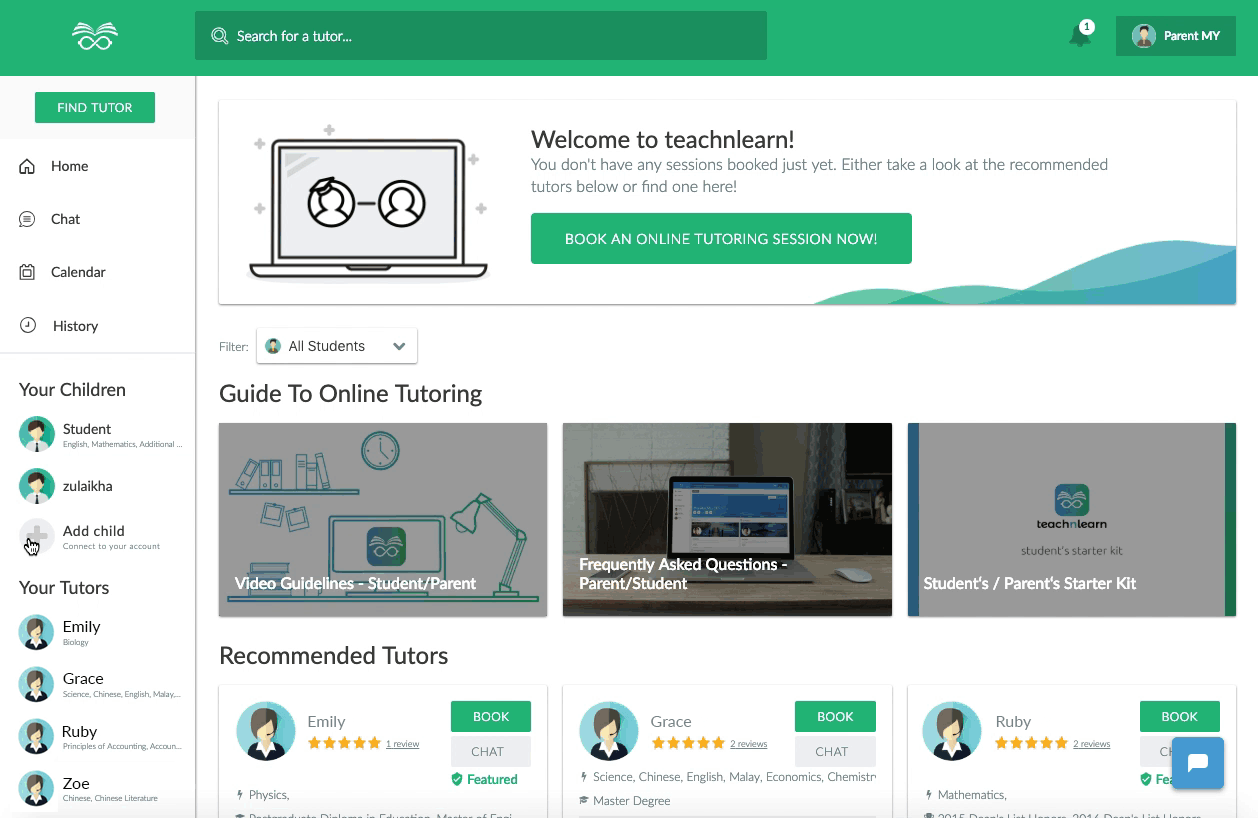
Task: Open the Parent MY account menu
Action: point(1176,36)
